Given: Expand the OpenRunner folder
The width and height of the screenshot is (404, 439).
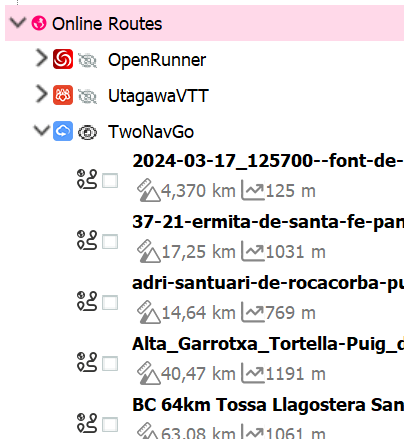Looking at the screenshot, I should (42, 58).
